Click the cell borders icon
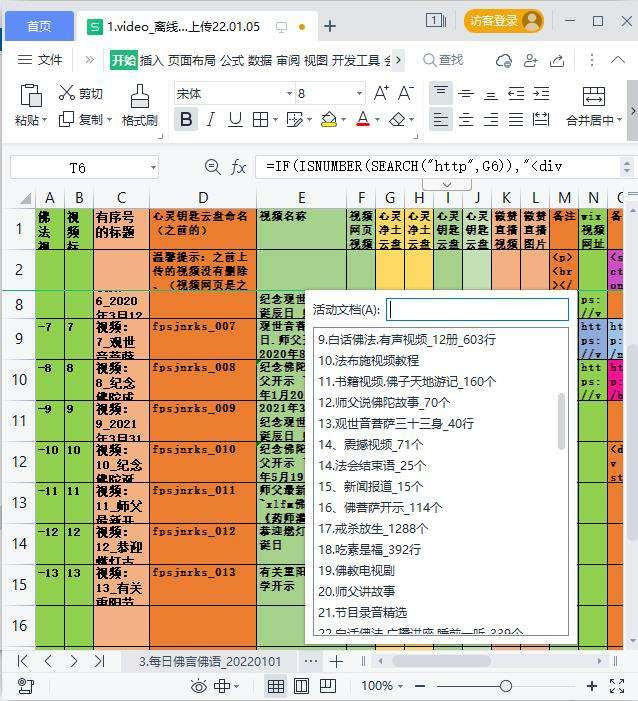Screen dimensions: 638x701 [261, 119]
